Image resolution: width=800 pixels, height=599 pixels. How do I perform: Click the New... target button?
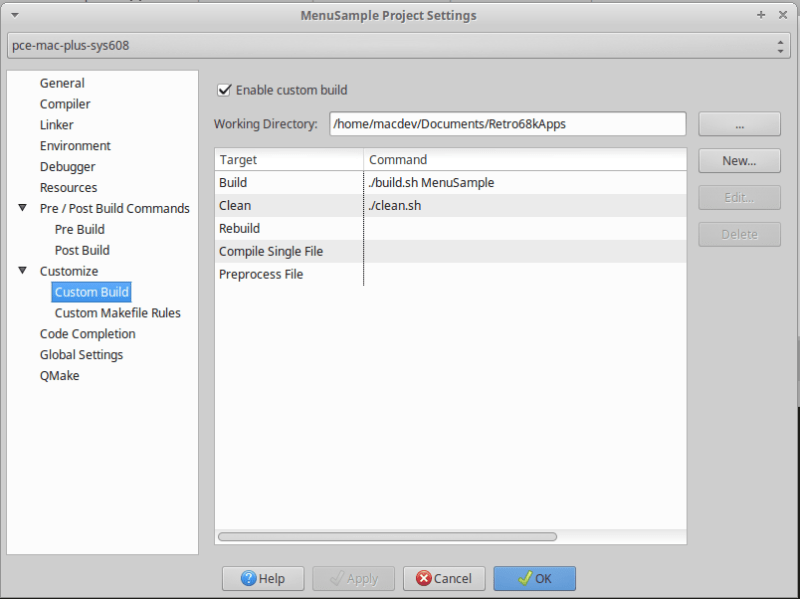point(739,161)
